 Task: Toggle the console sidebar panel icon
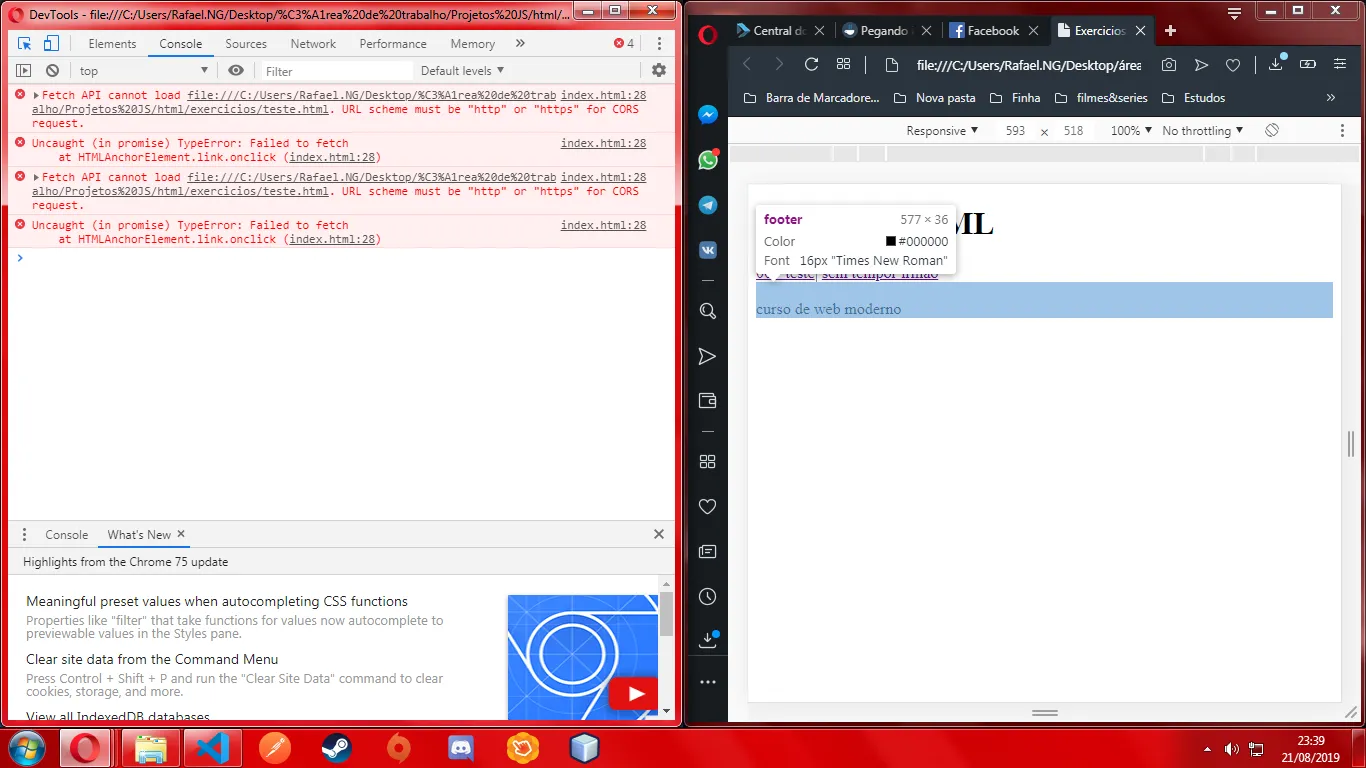click(24, 71)
